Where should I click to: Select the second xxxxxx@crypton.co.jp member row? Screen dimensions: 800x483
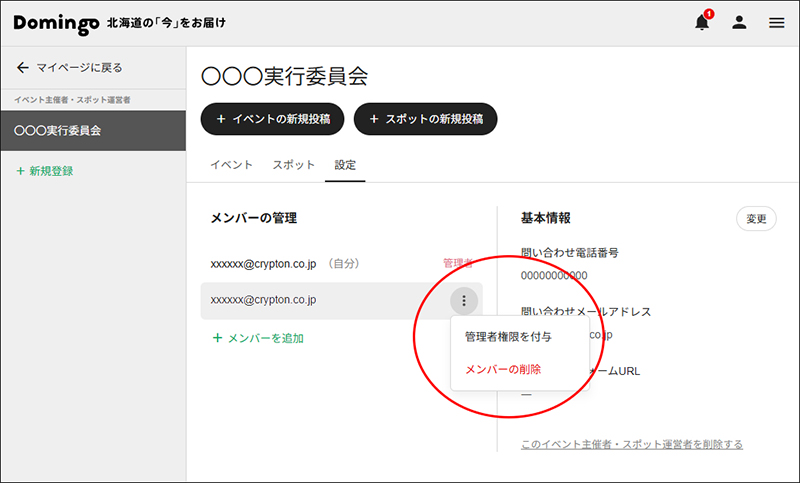point(341,301)
